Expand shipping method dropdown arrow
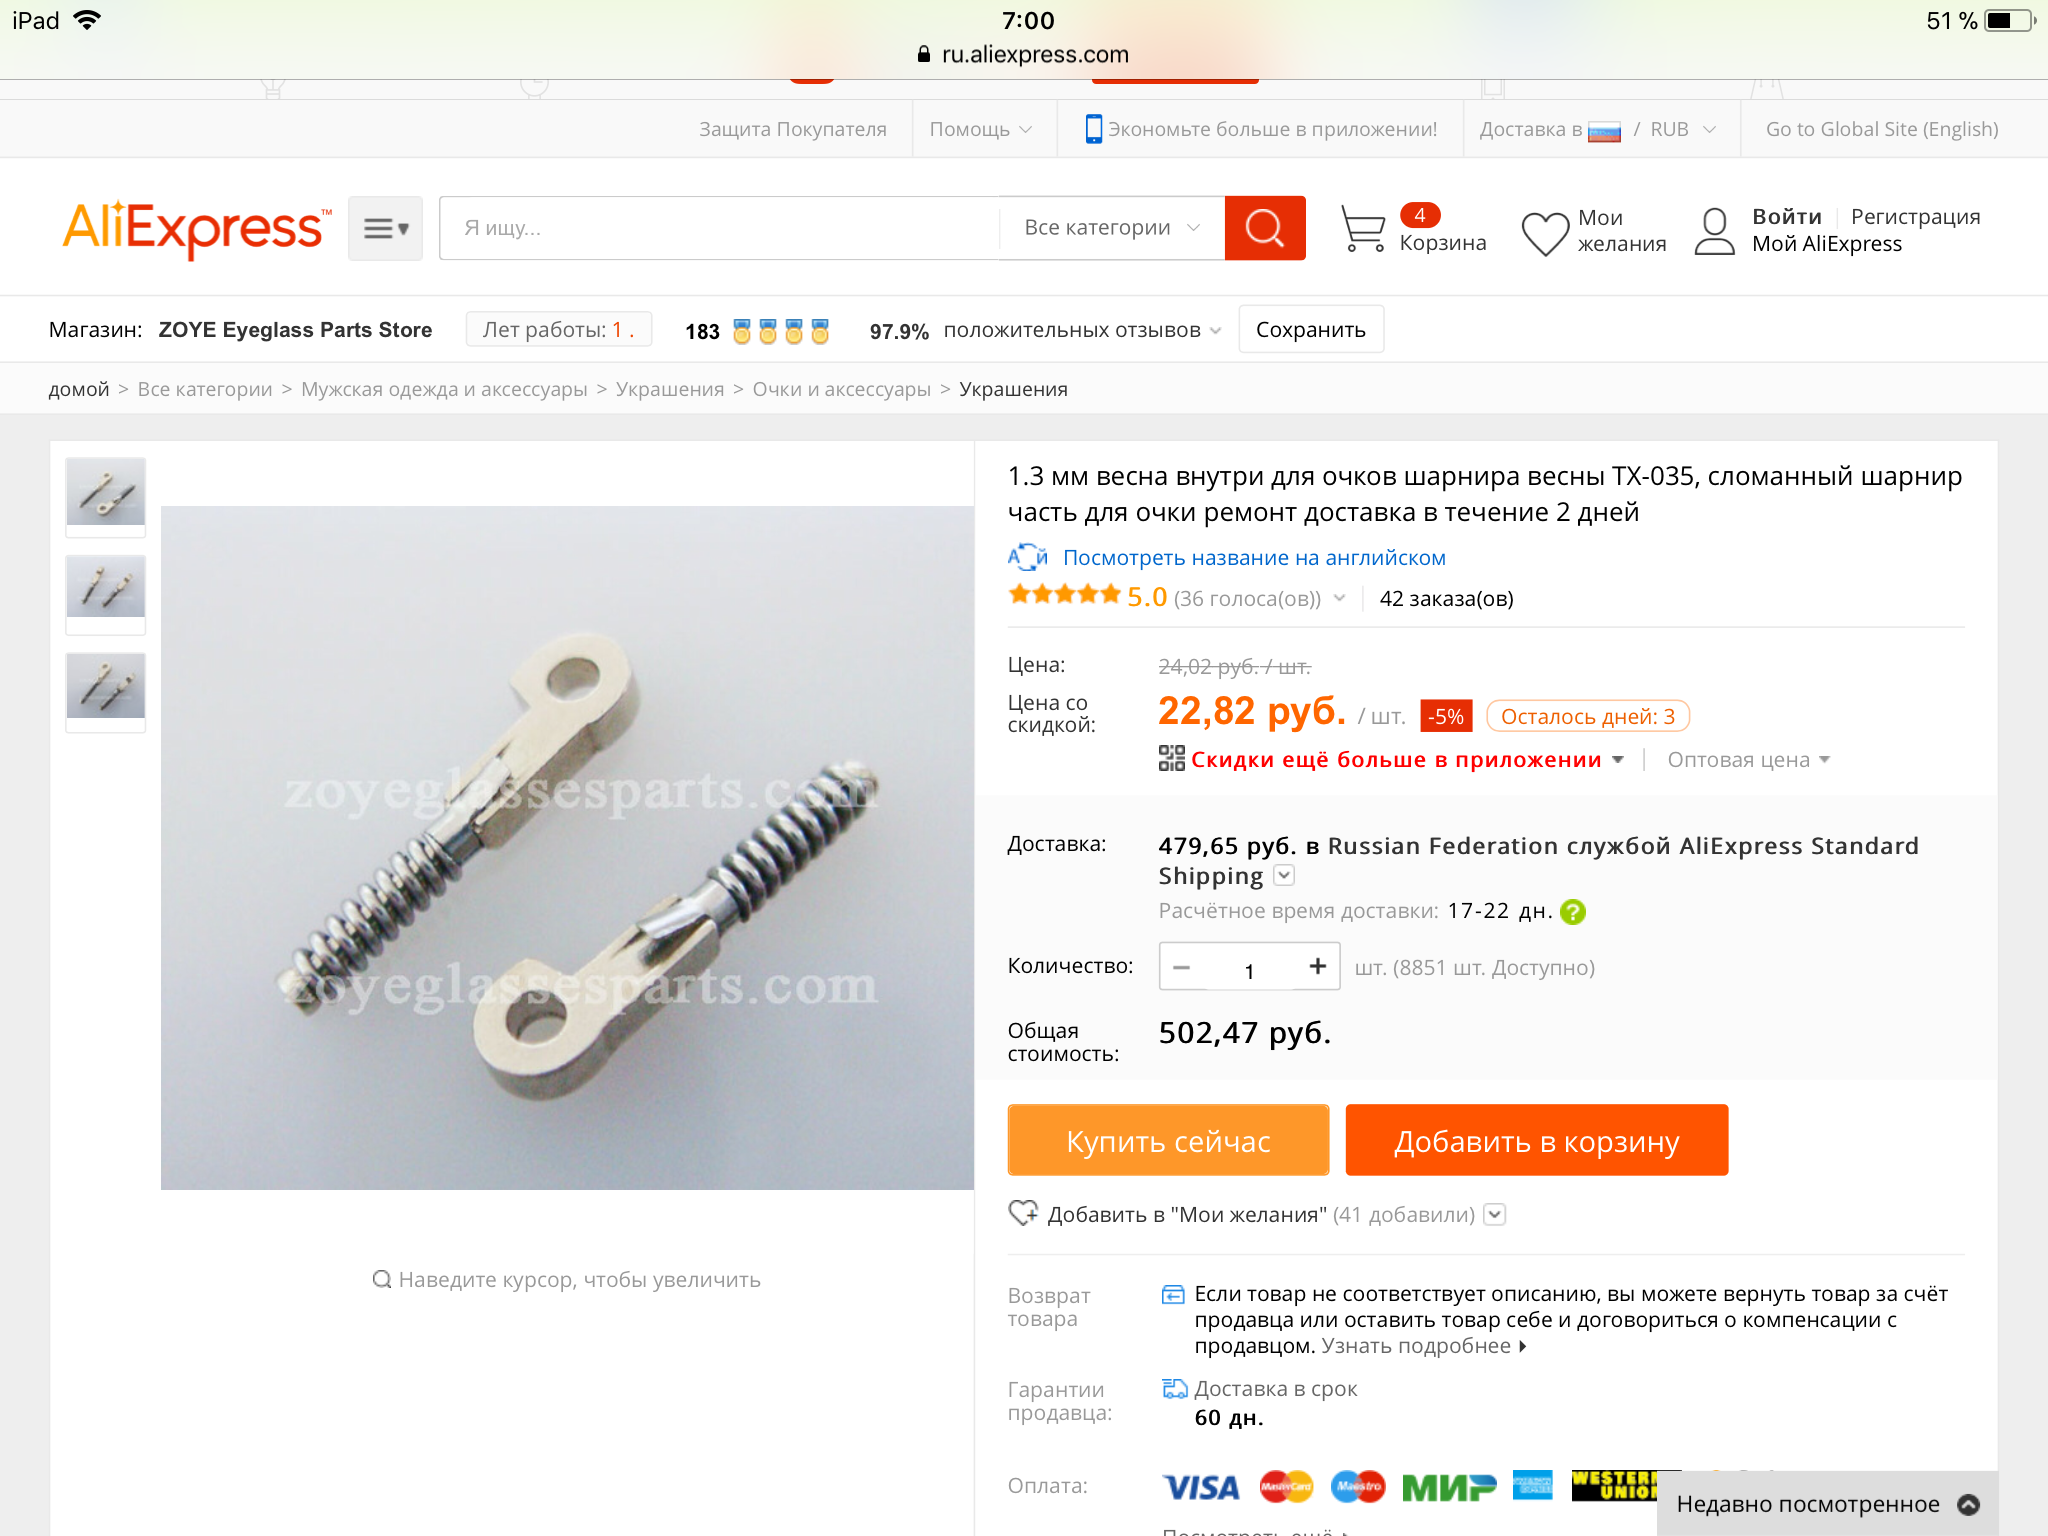 (x=1285, y=876)
